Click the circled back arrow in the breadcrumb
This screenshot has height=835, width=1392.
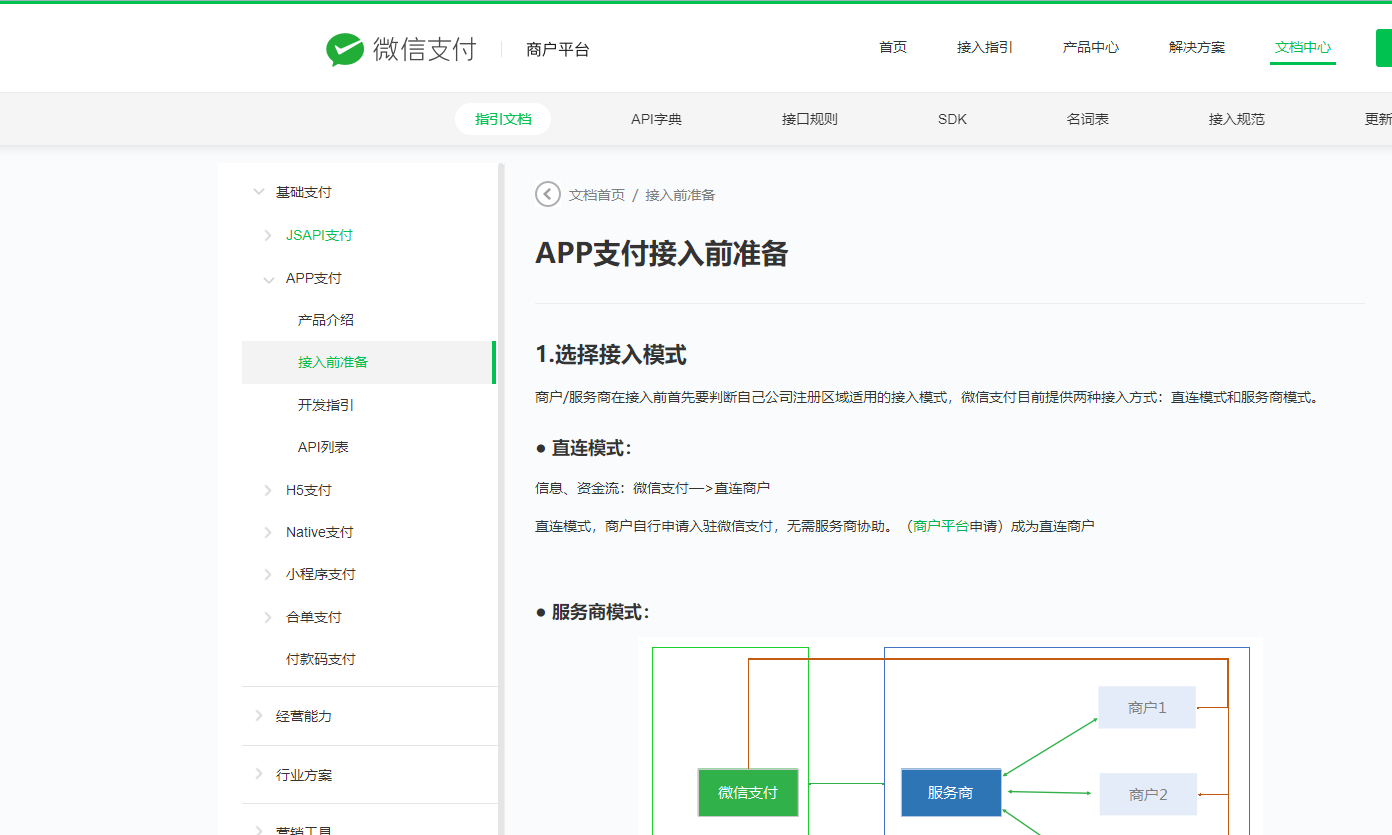tap(548, 194)
